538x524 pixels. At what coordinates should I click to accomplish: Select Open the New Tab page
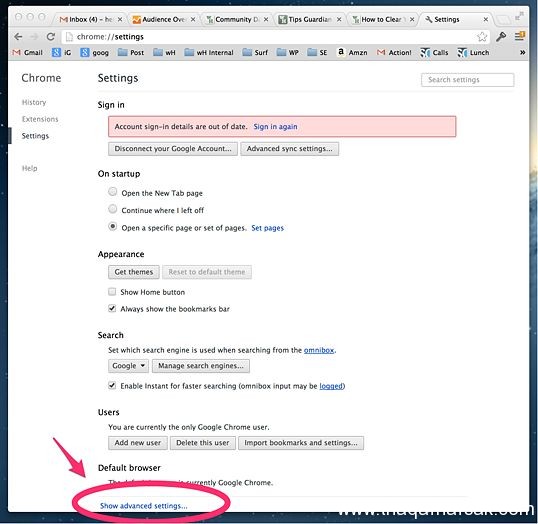coord(113,191)
